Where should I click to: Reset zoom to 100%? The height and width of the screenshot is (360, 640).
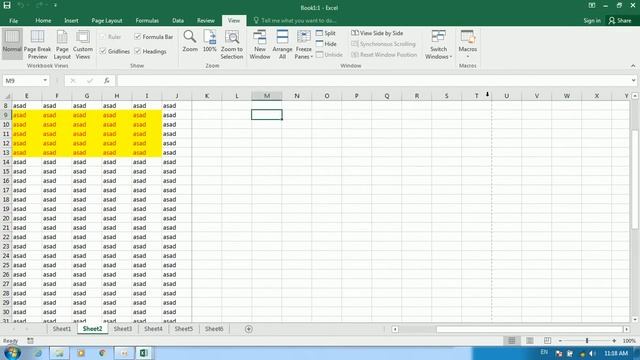click(210, 41)
